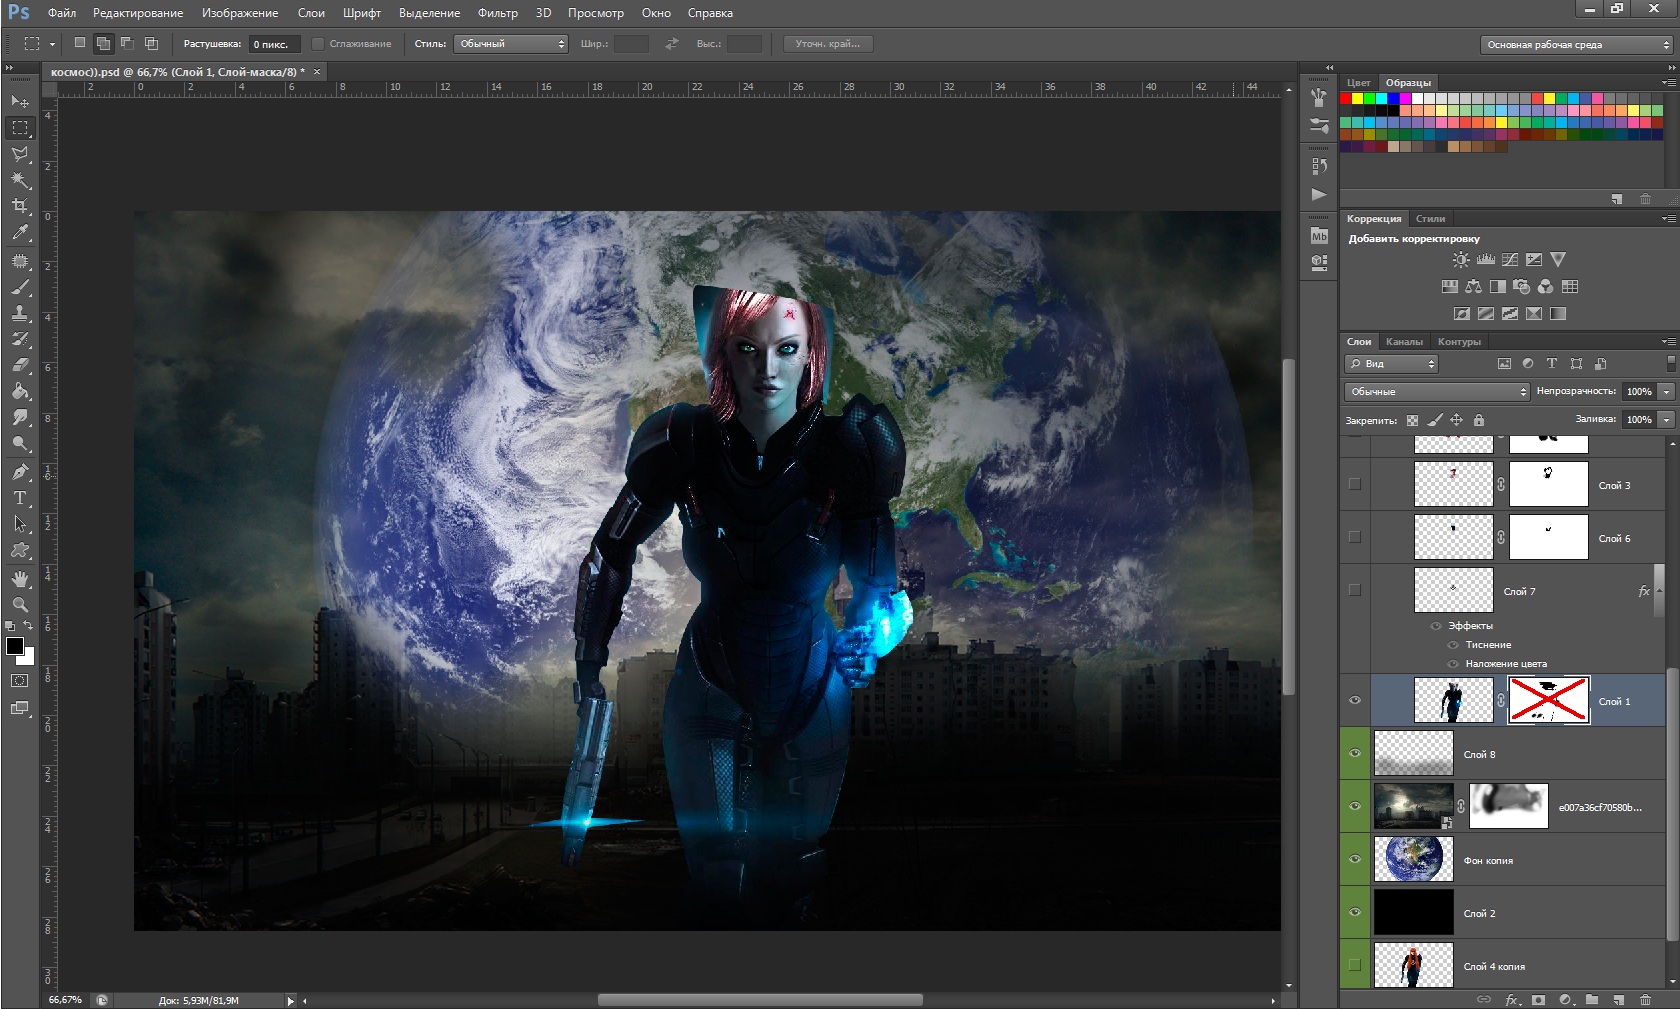This screenshot has height=1009, width=1680.
Task: Select the Rectangular Marquee tool
Action: pos(19,128)
